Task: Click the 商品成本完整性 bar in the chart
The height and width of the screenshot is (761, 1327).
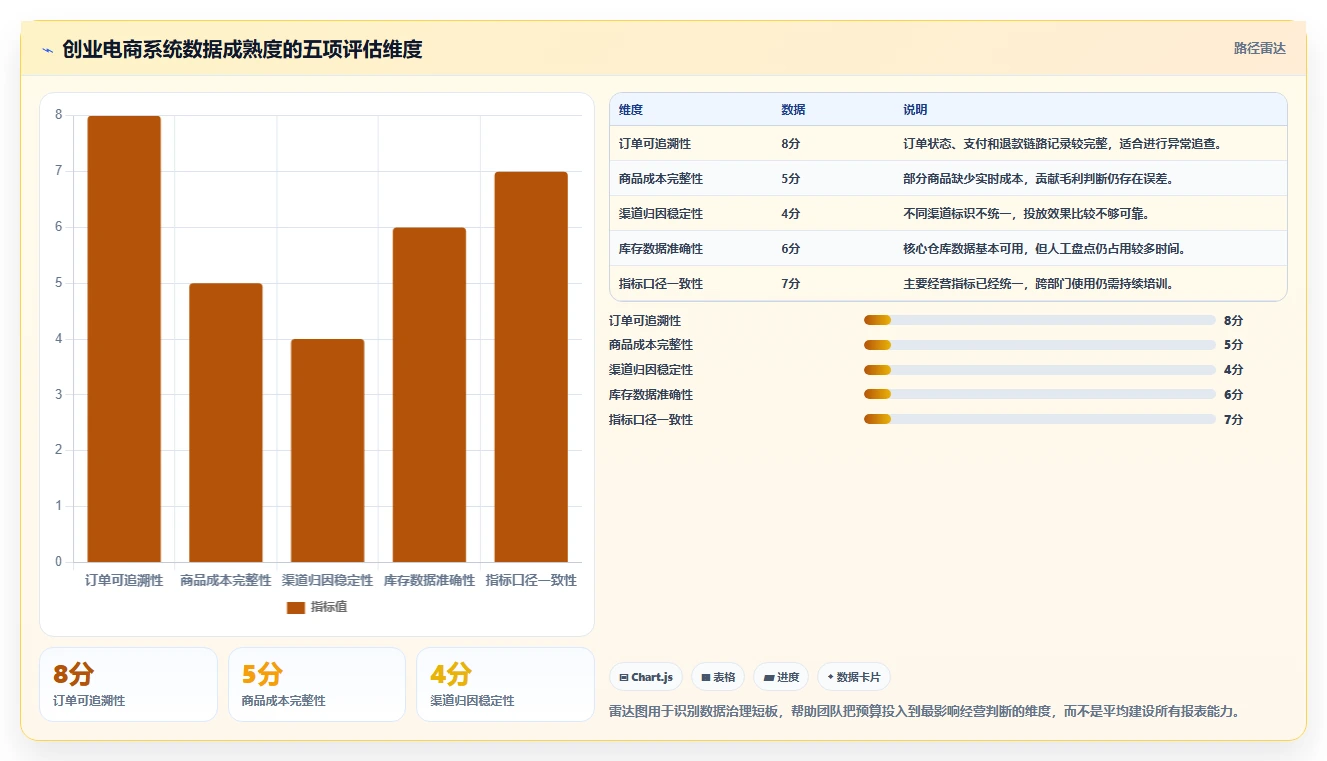Action: pyautogui.click(x=226, y=423)
